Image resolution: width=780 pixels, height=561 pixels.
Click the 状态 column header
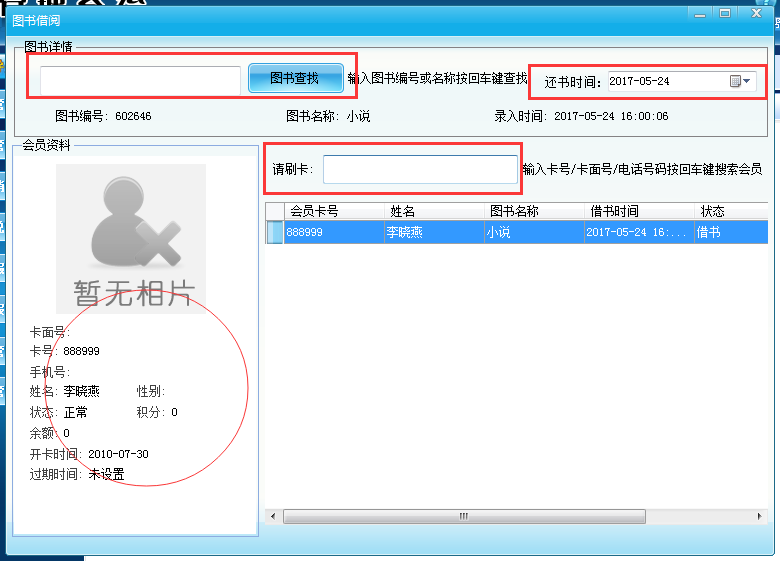[731, 211]
